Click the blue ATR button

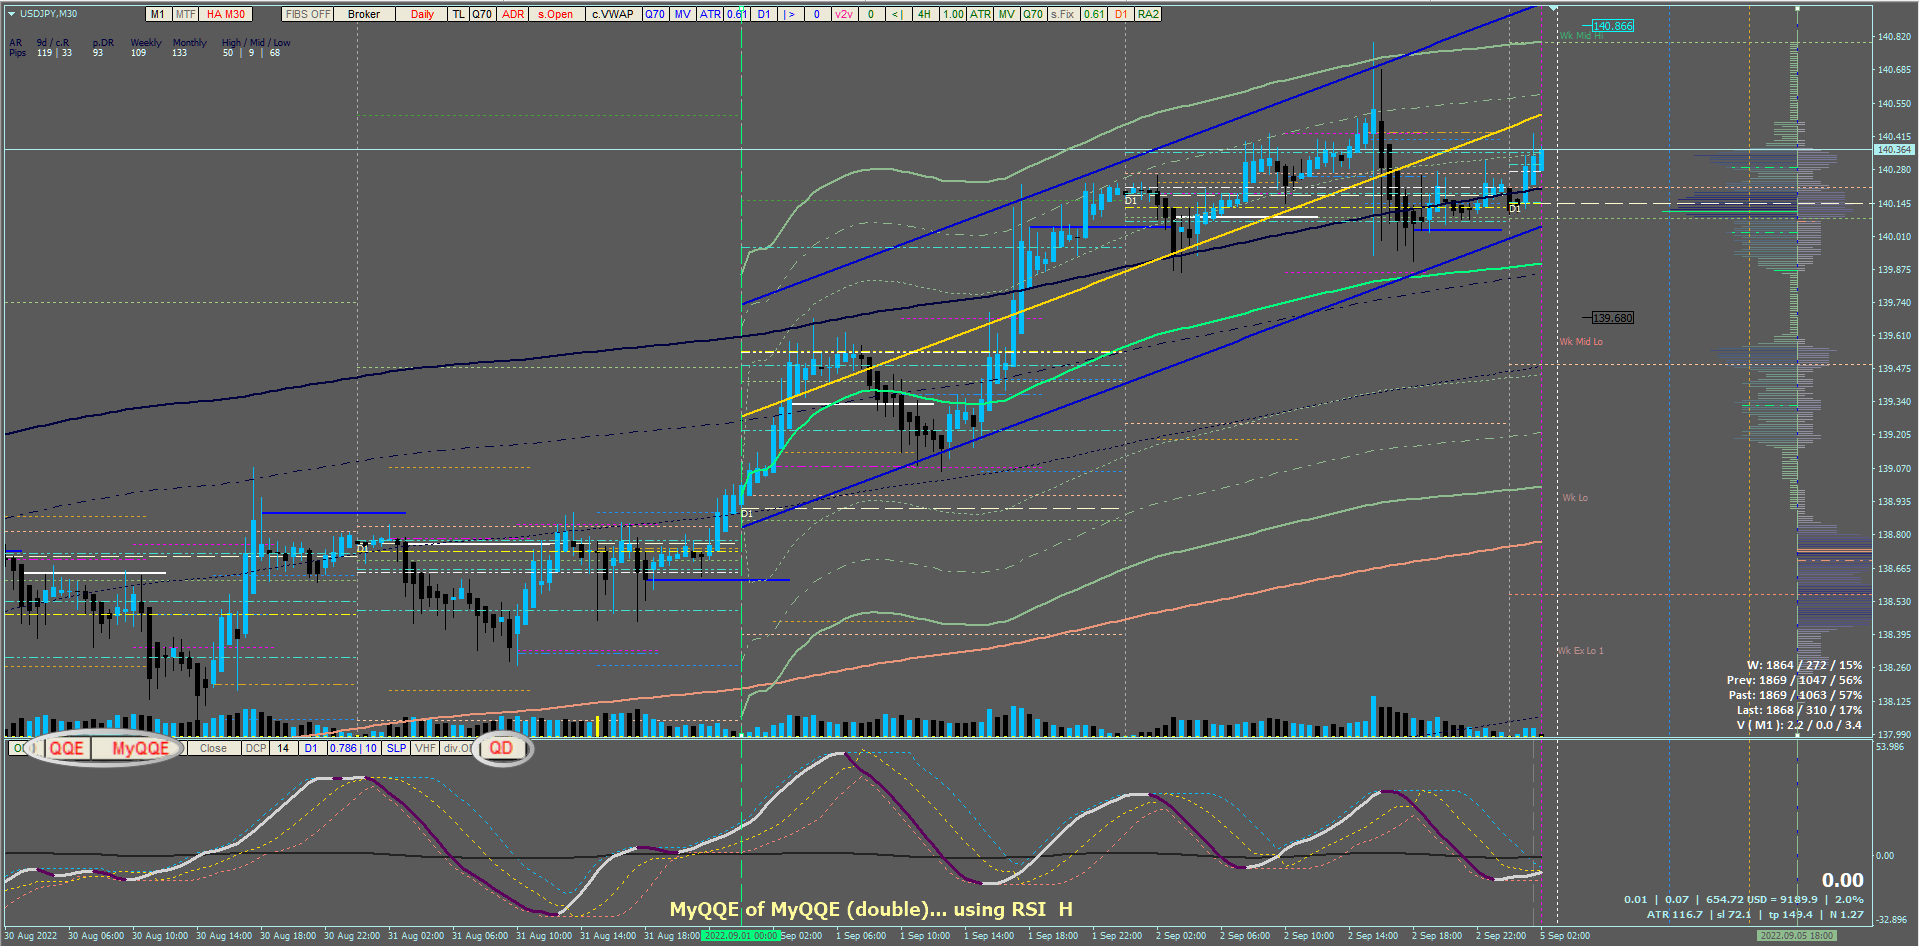(710, 14)
